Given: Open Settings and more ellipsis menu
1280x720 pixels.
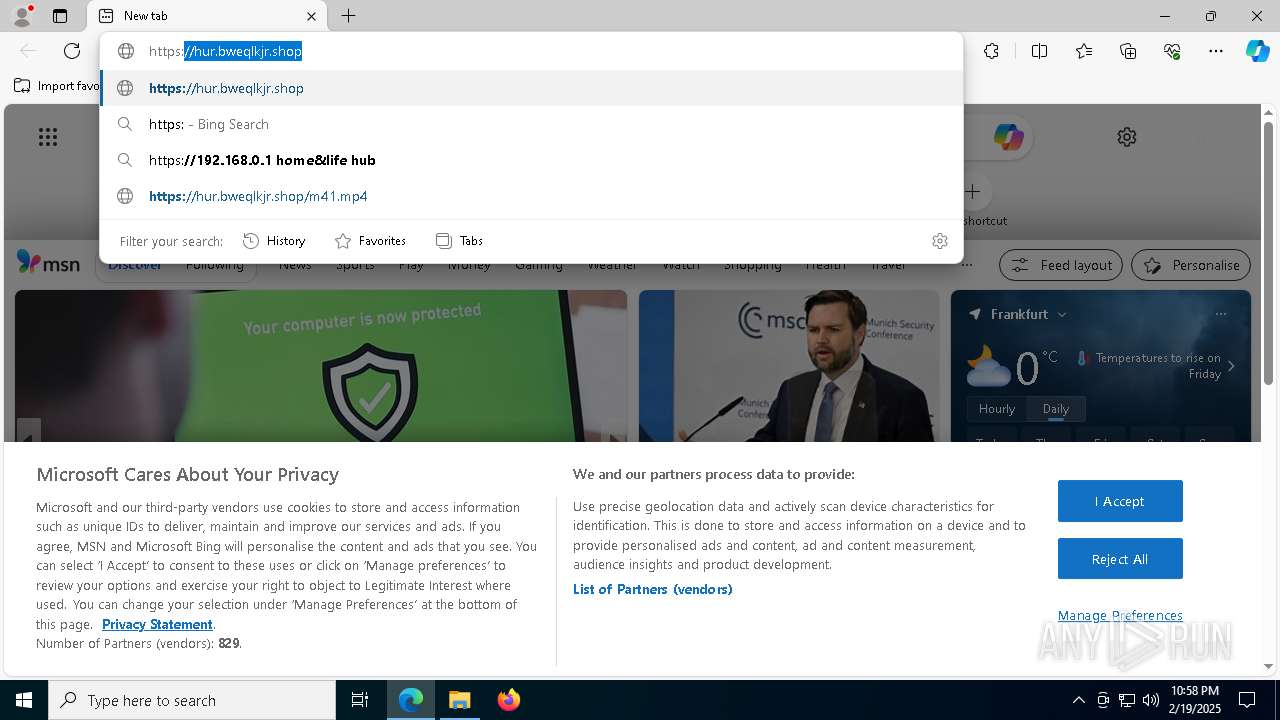Looking at the screenshot, I should (x=1216, y=51).
